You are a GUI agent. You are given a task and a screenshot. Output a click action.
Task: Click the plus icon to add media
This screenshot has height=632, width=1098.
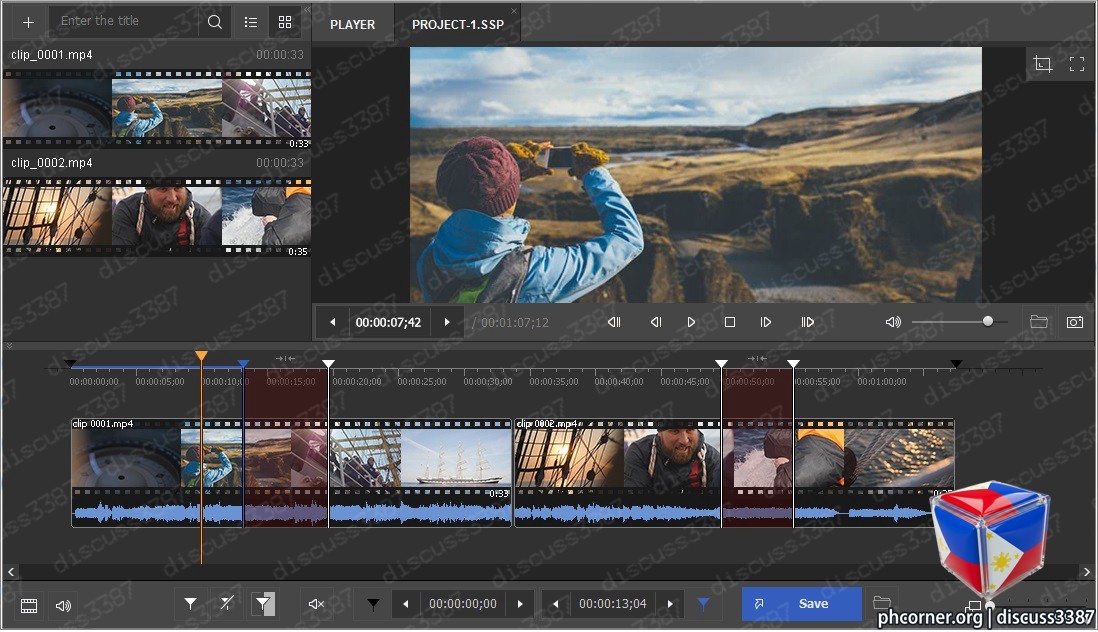pos(28,22)
